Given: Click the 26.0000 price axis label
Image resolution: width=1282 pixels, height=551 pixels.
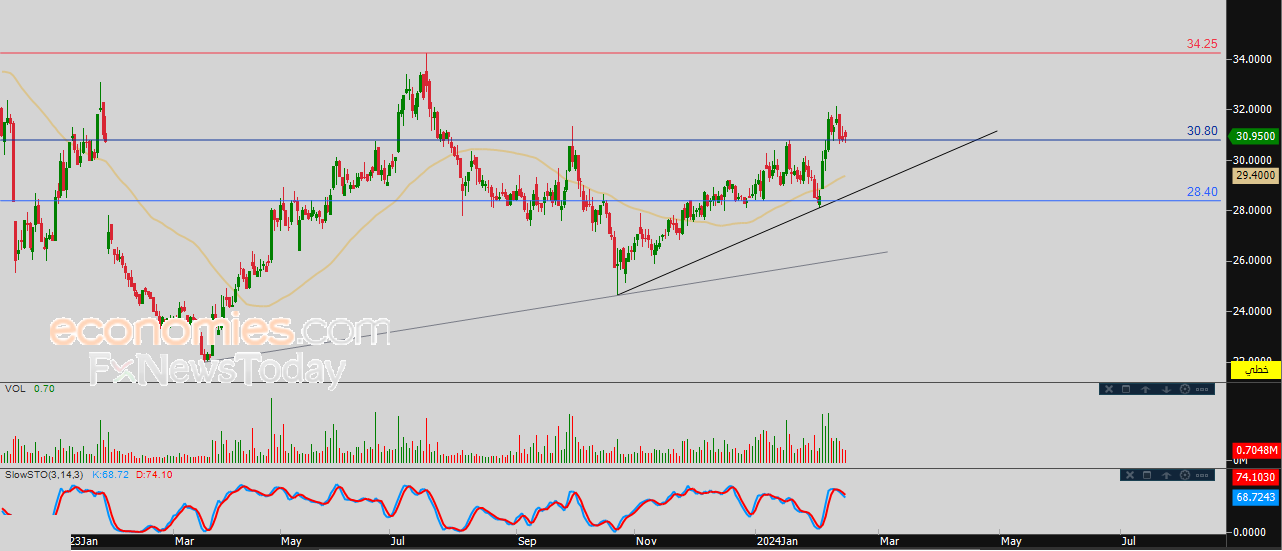Looking at the screenshot, I should point(1252,261).
